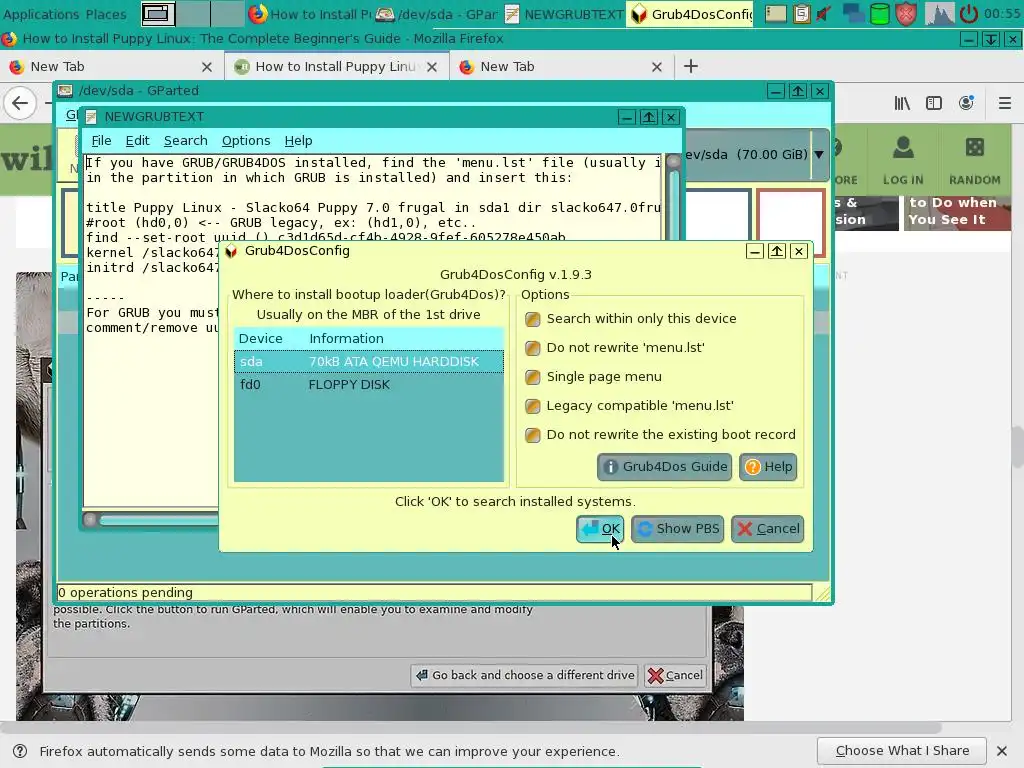Image resolution: width=1024 pixels, height=768 pixels.
Task: Click Cancel in the background installer dialog
Action: click(675, 675)
